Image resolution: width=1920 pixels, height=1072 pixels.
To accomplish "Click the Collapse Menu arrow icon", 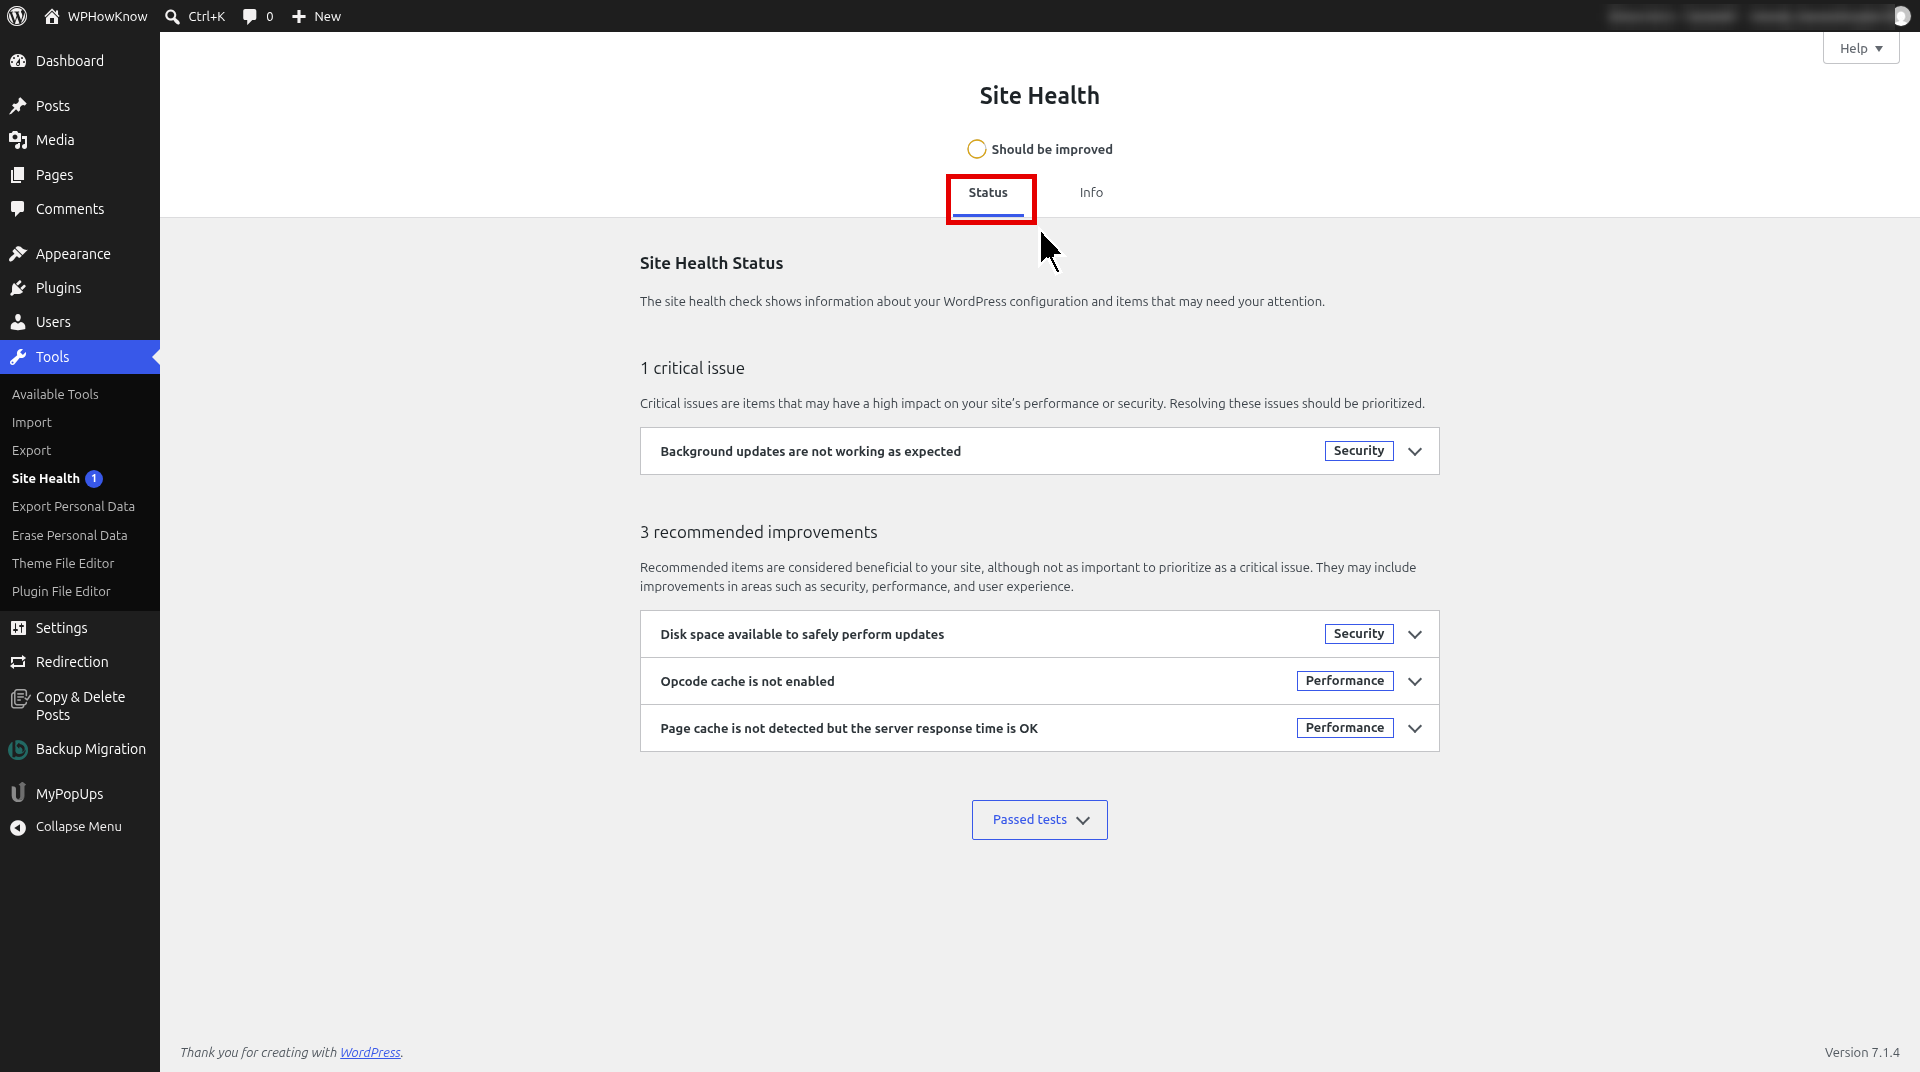I will [18, 827].
